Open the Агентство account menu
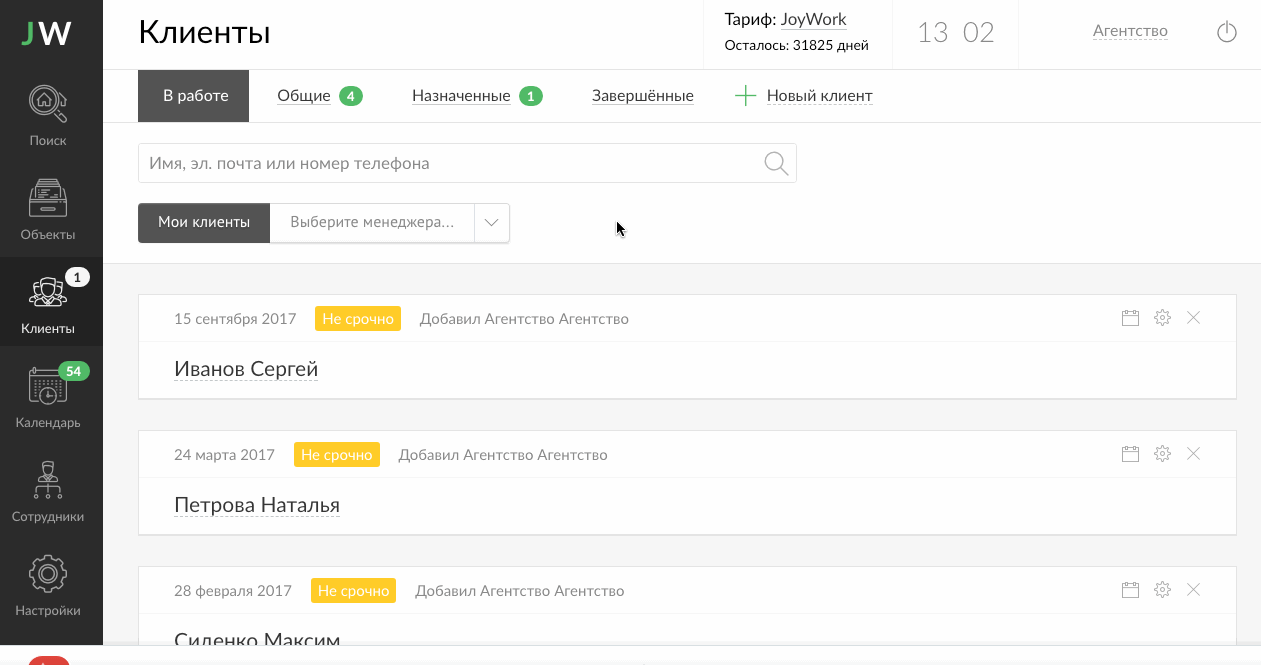The width and height of the screenshot is (1261, 665). [1130, 31]
